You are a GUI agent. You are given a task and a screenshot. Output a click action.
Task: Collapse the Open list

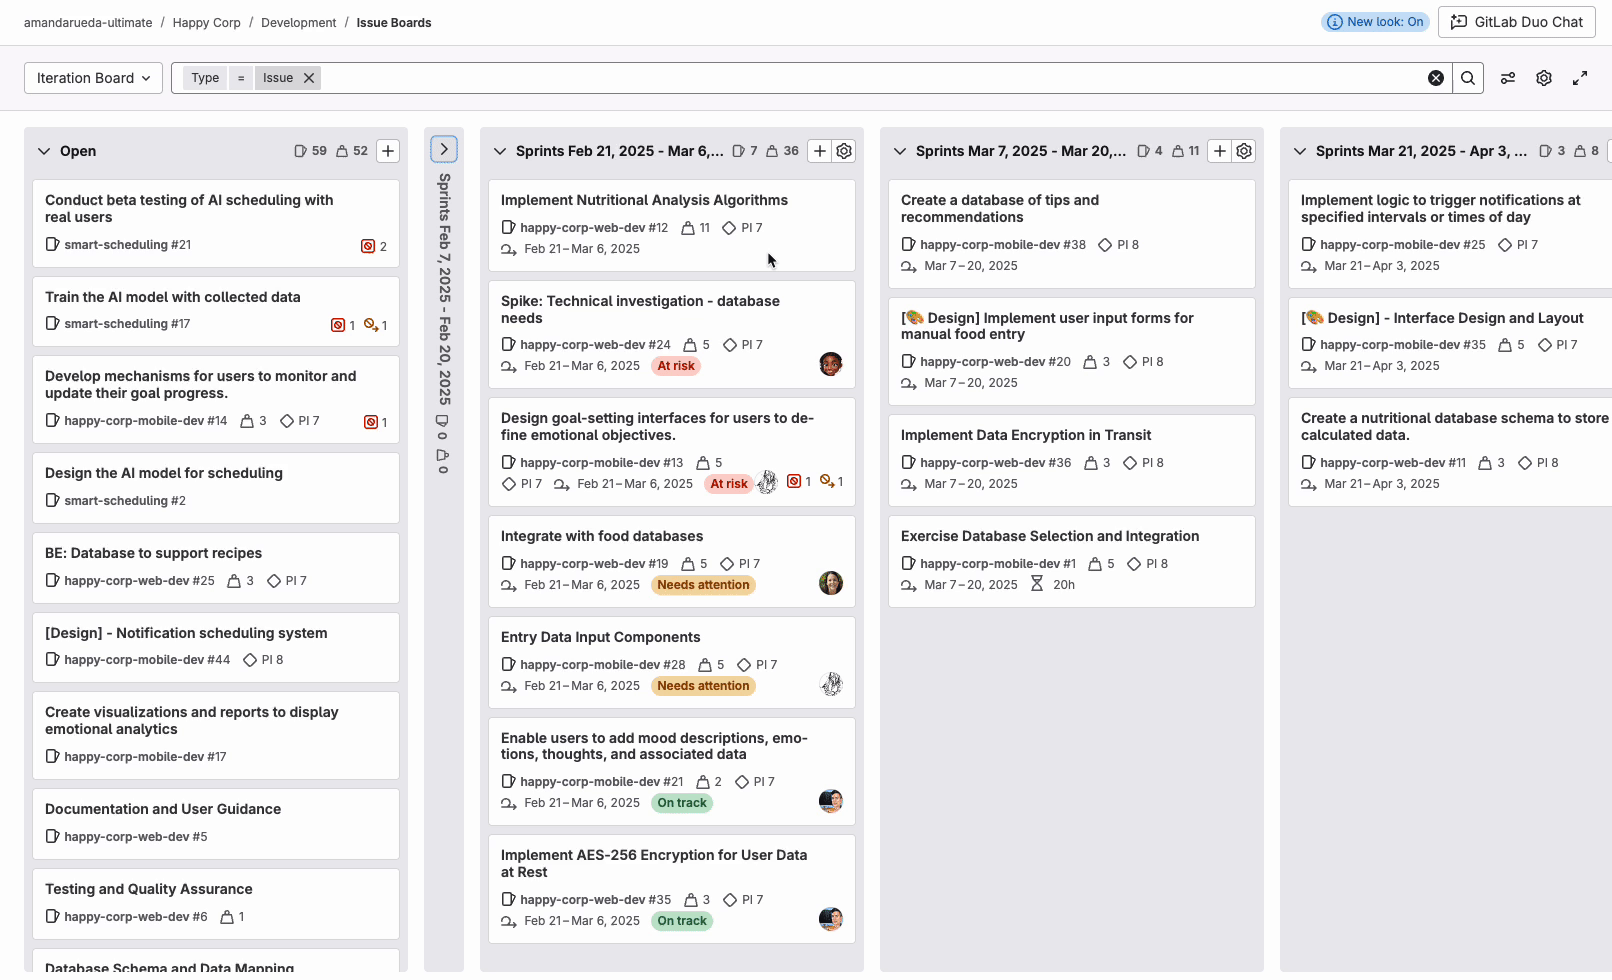(x=43, y=151)
